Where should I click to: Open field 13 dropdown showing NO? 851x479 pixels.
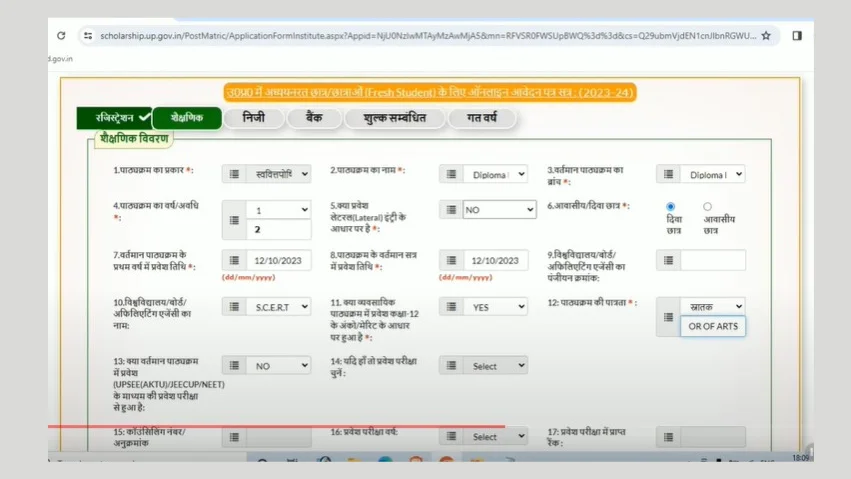[x=278, y=366]
